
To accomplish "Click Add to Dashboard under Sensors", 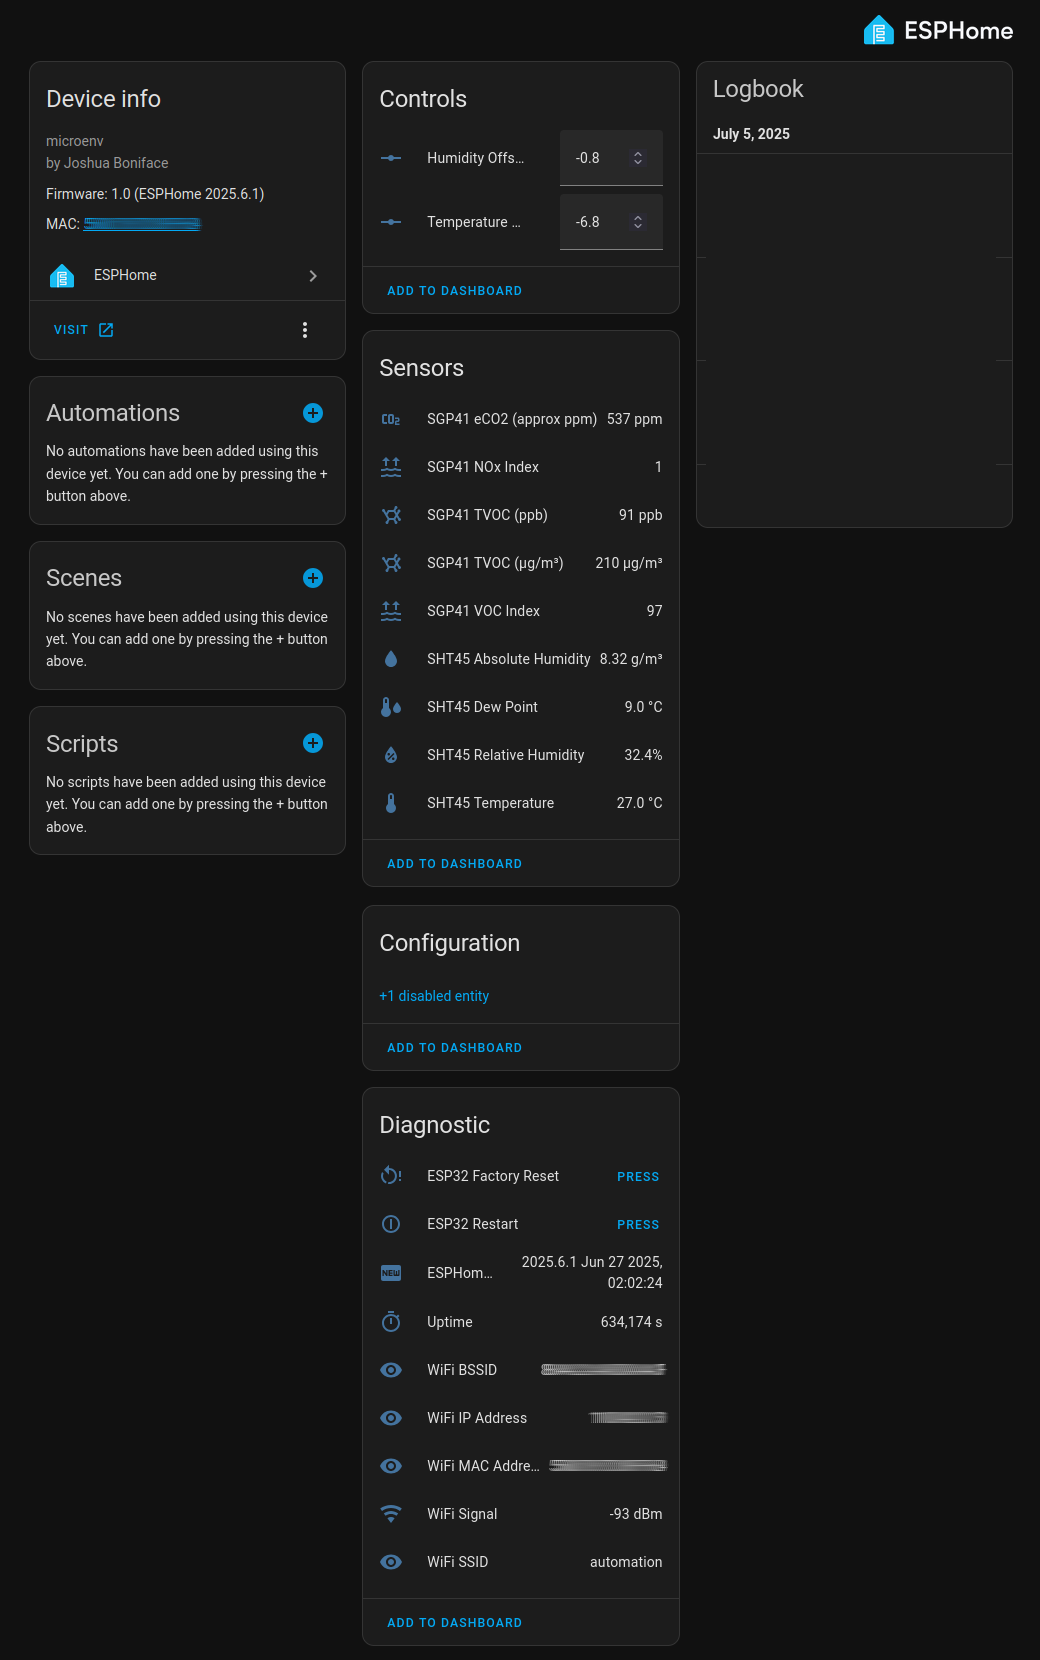I will (454, 864).
